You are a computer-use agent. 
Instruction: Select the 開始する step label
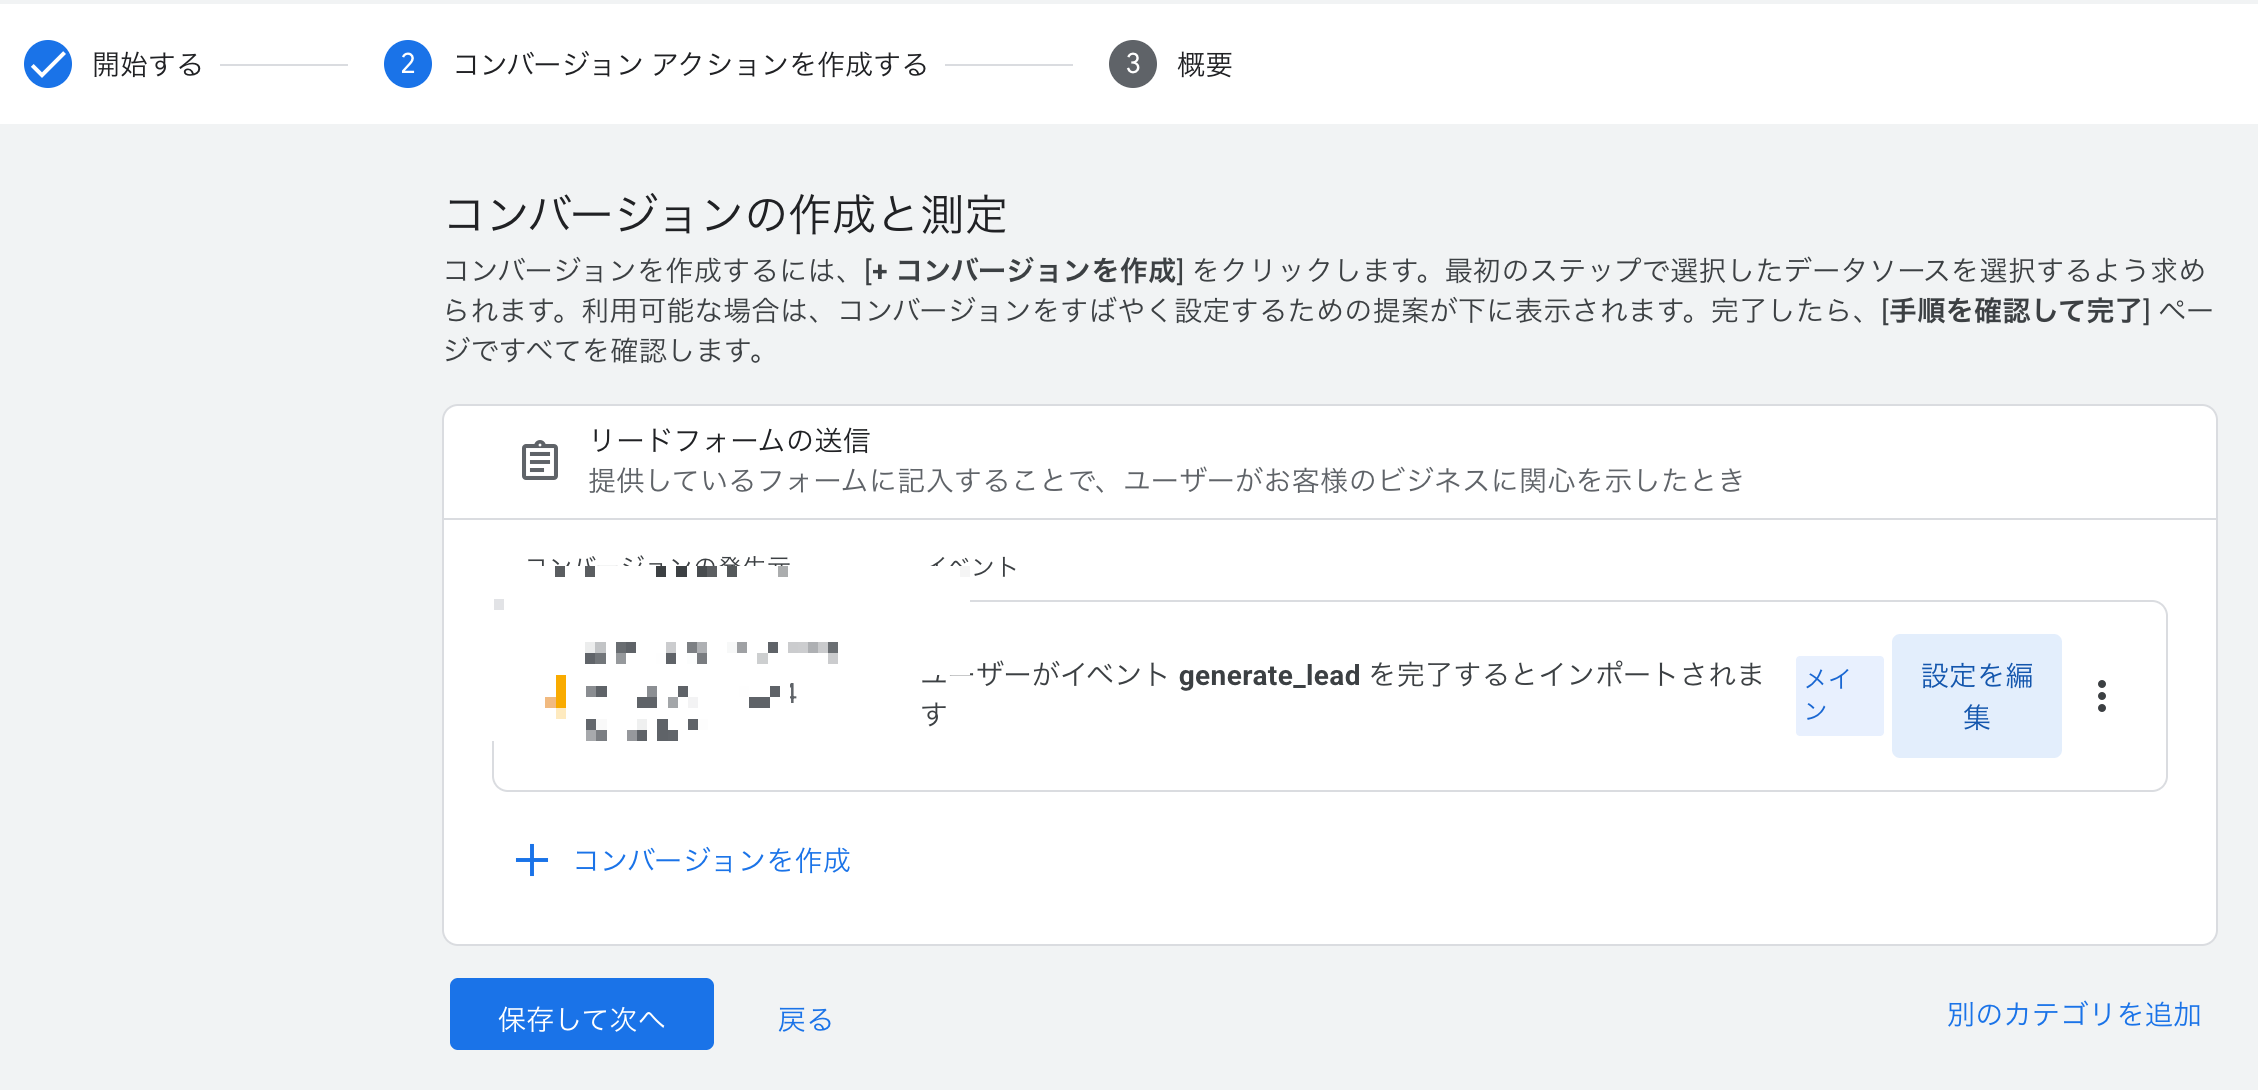pos(148,65)
